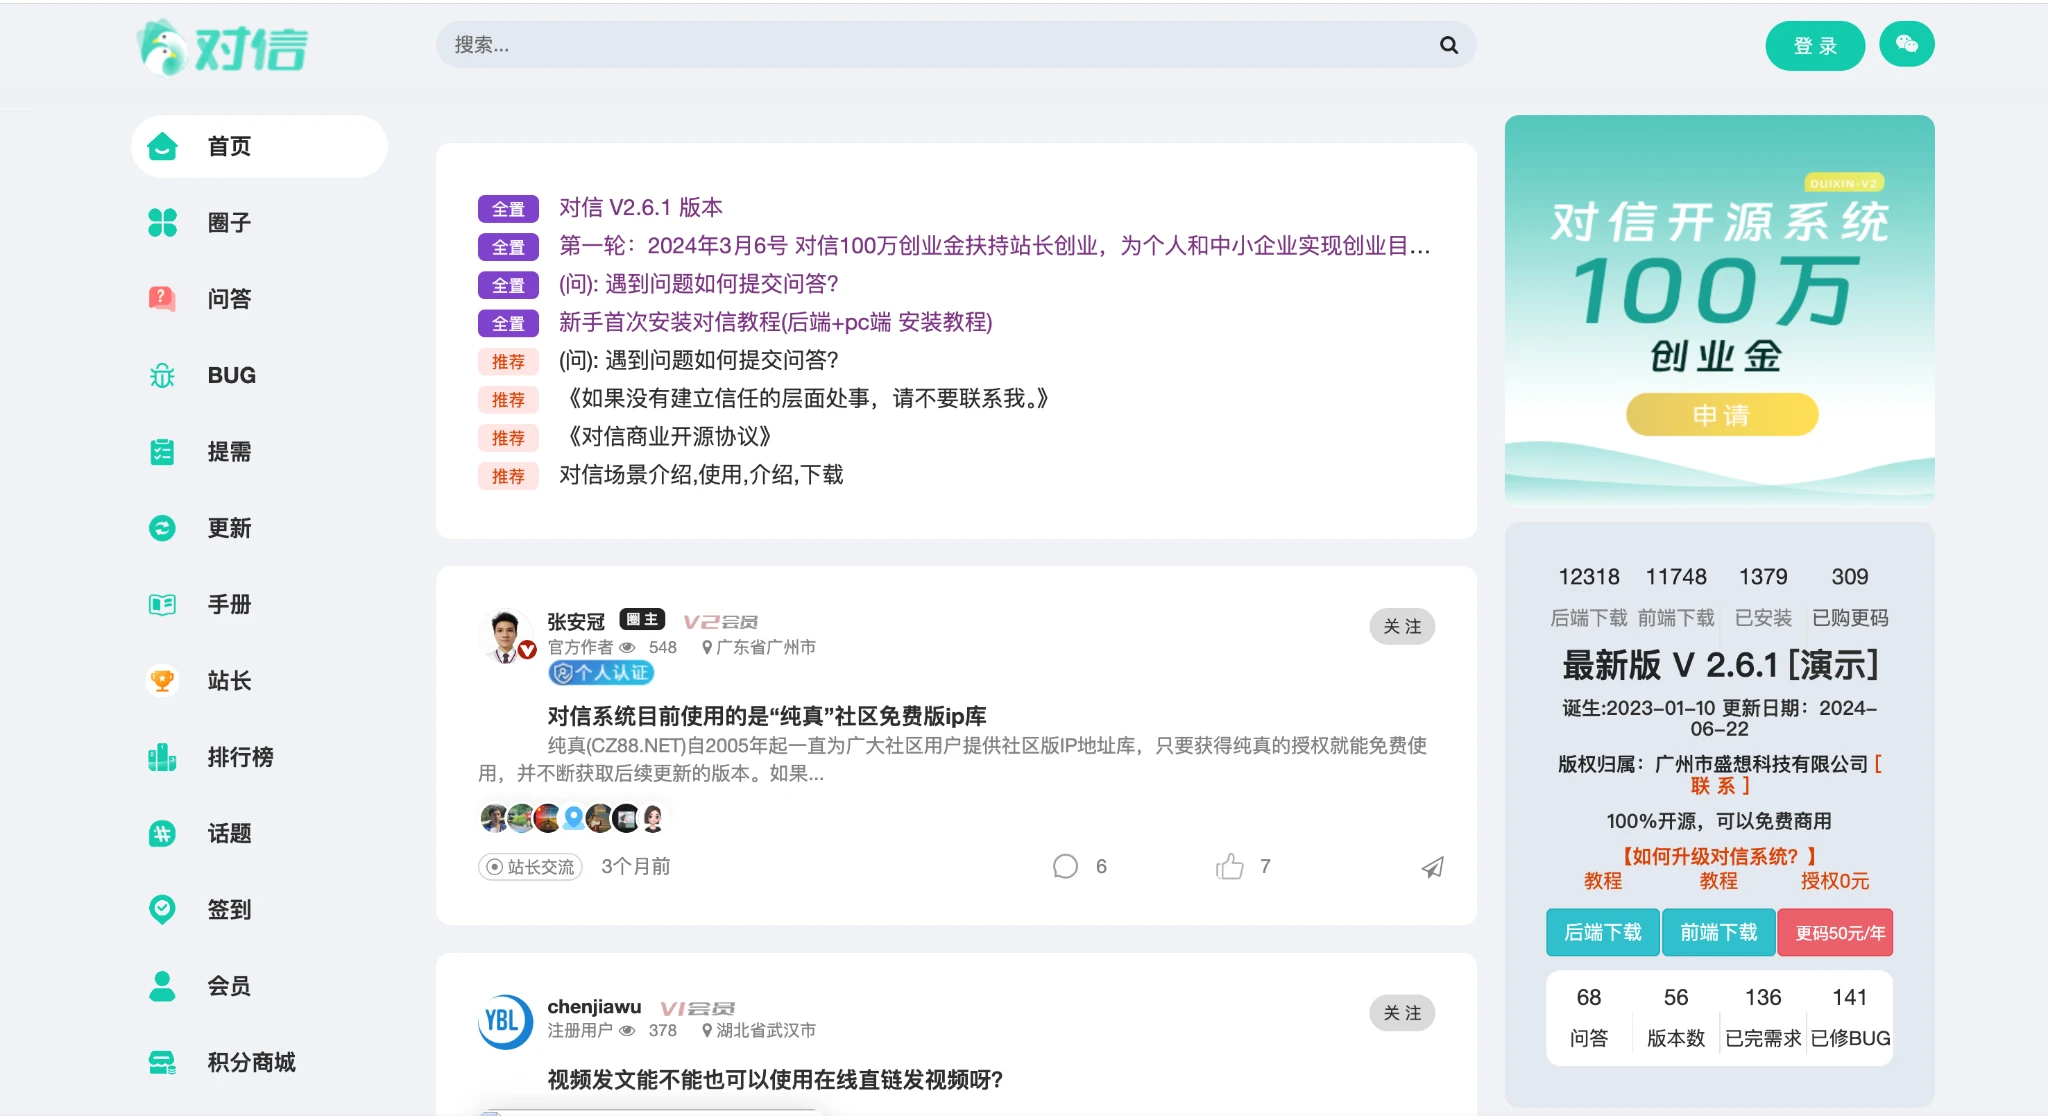Viewport: 2048px width, 1116px height.
Task: Click the 更码50元/年 button
Action: tap(1836, 932)
